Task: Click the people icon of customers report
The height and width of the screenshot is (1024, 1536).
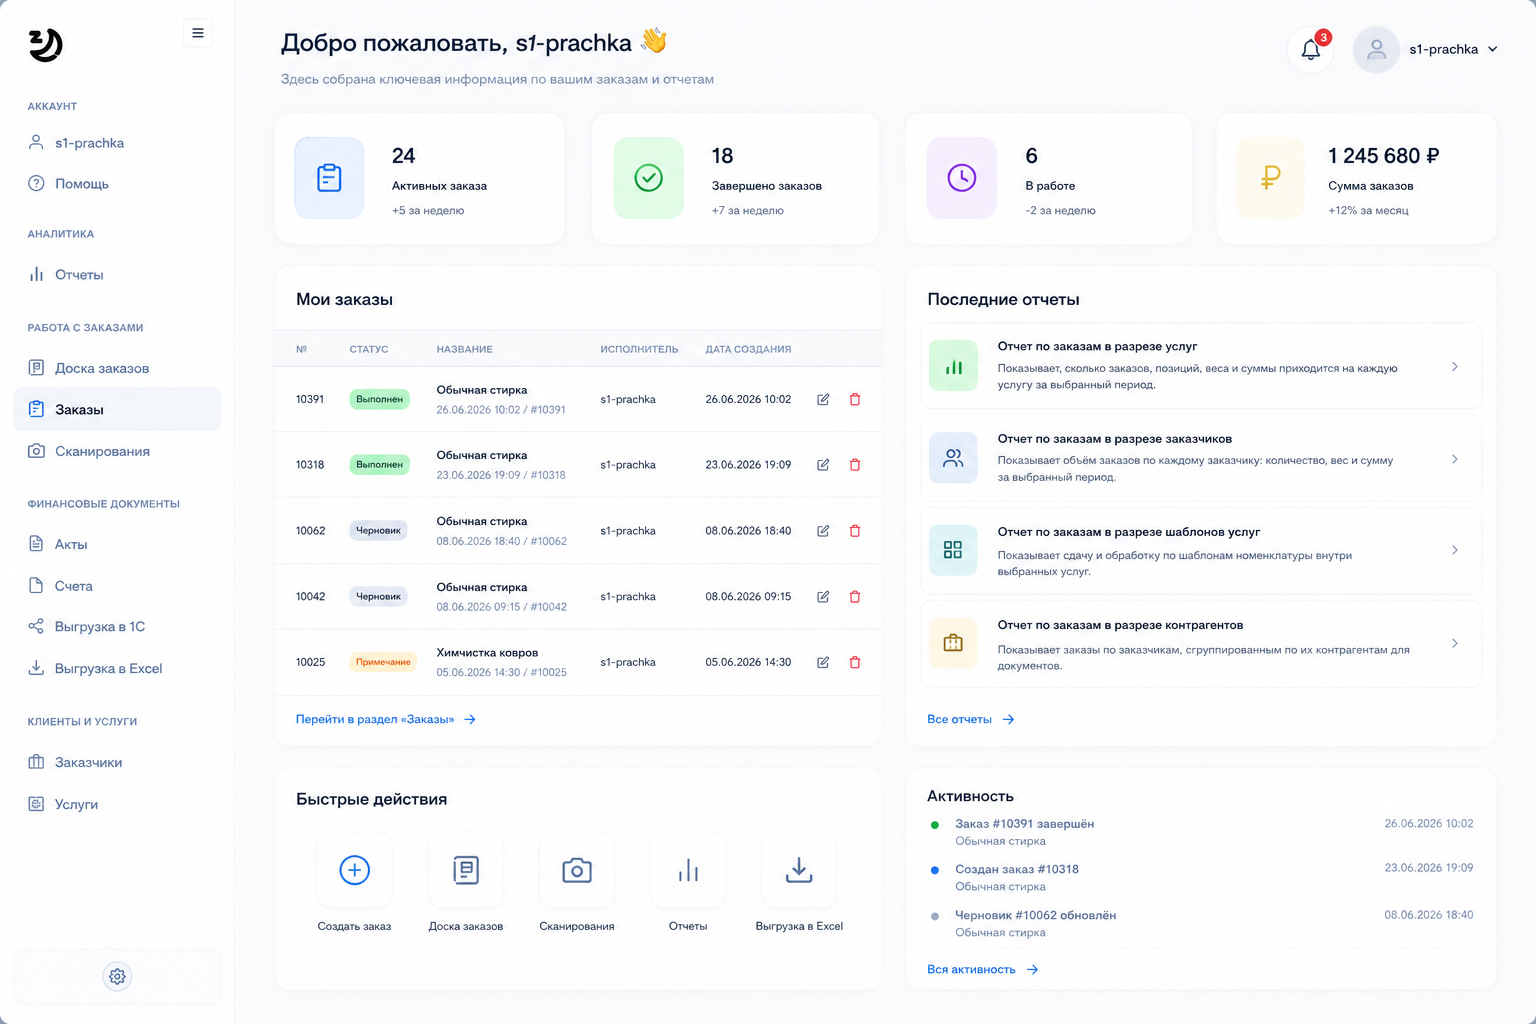Action: coord(953,458)
